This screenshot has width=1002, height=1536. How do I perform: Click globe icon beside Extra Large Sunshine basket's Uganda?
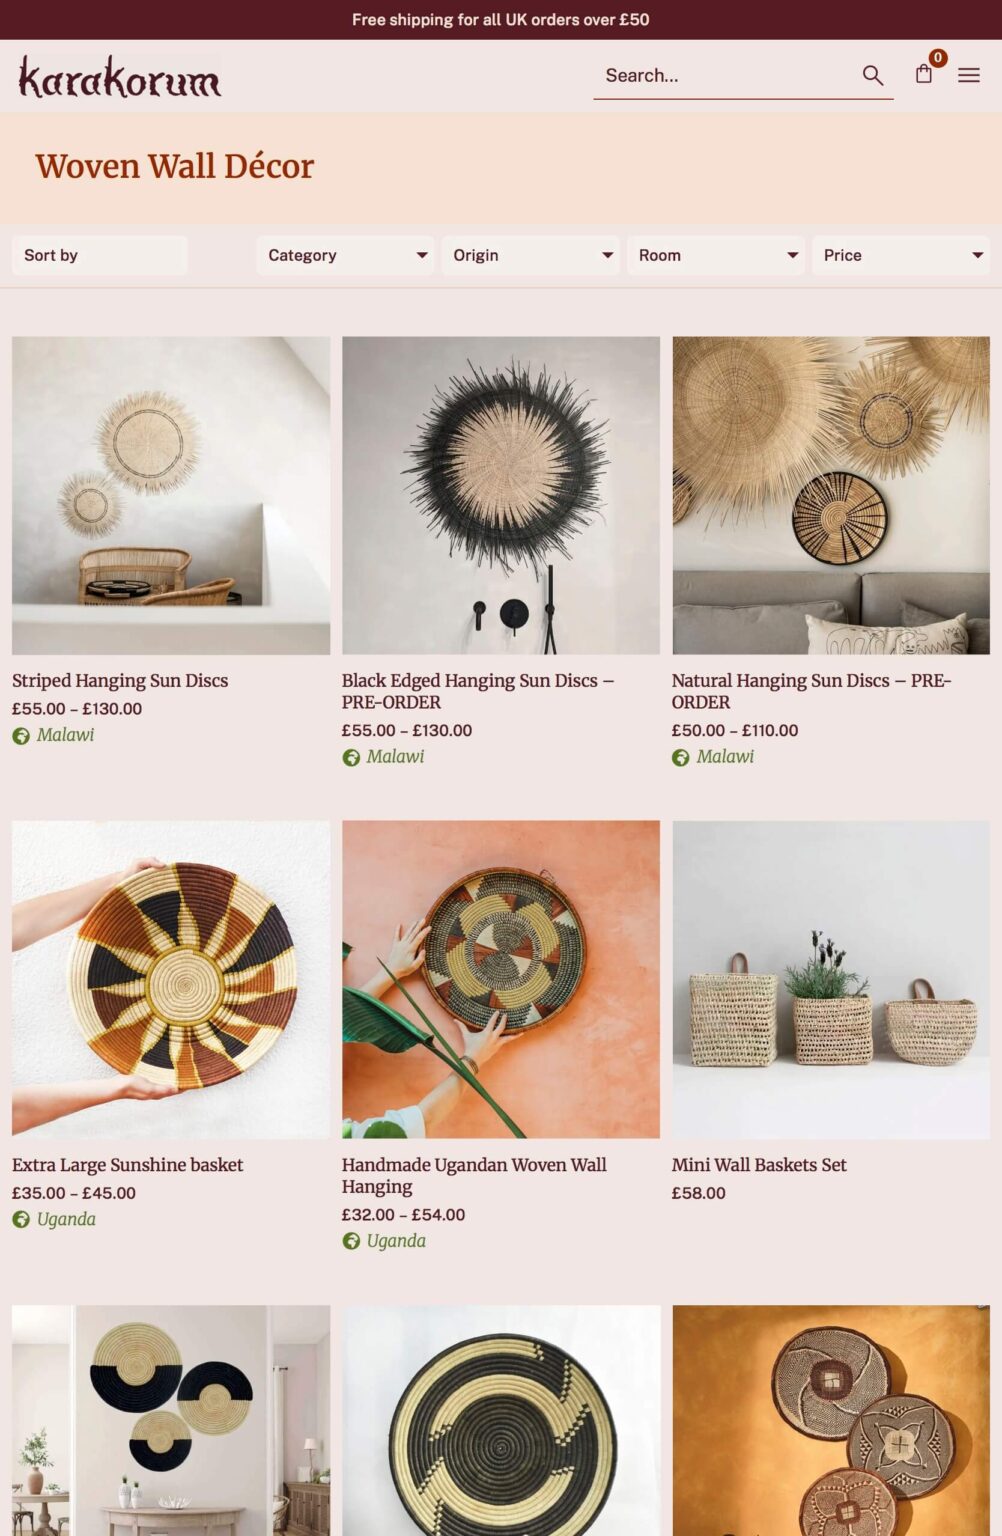tap(21, 1220)
